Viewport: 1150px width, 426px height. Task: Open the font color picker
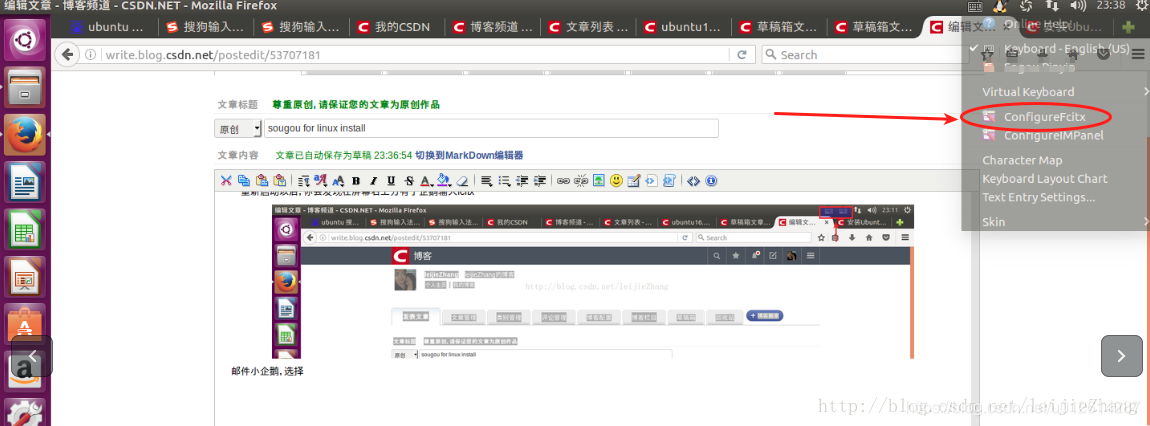click(426, 180)
